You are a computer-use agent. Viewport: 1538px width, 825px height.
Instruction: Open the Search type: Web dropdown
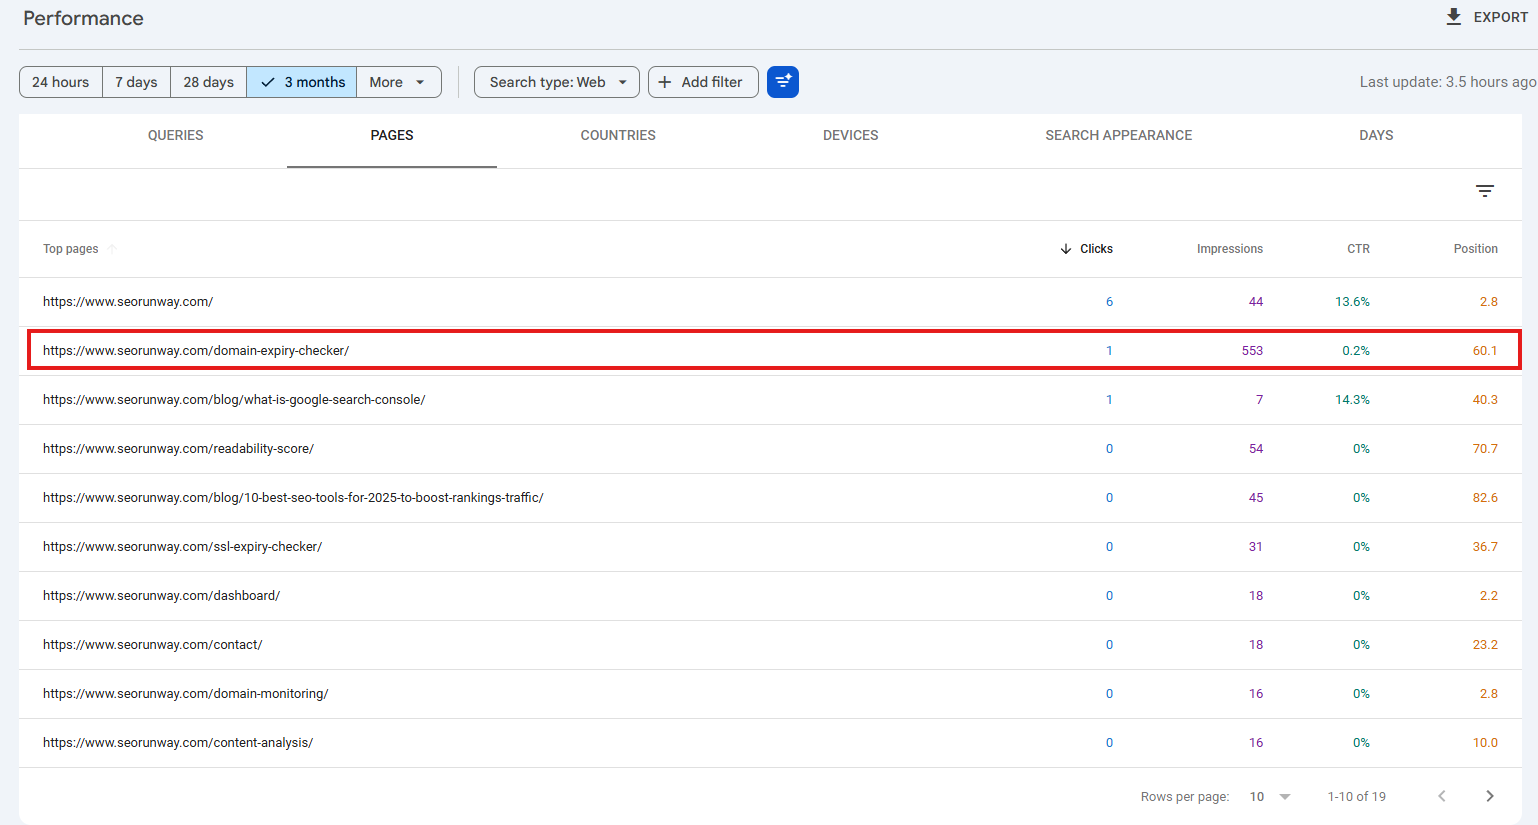point(557,82)
